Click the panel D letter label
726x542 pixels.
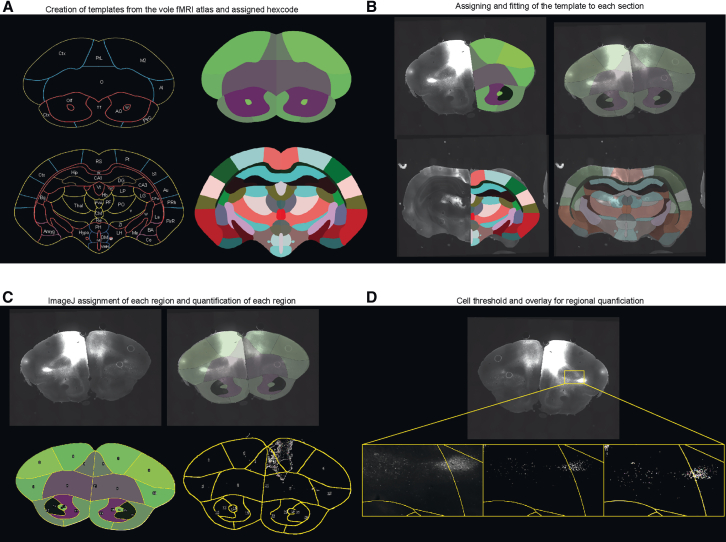372,297
